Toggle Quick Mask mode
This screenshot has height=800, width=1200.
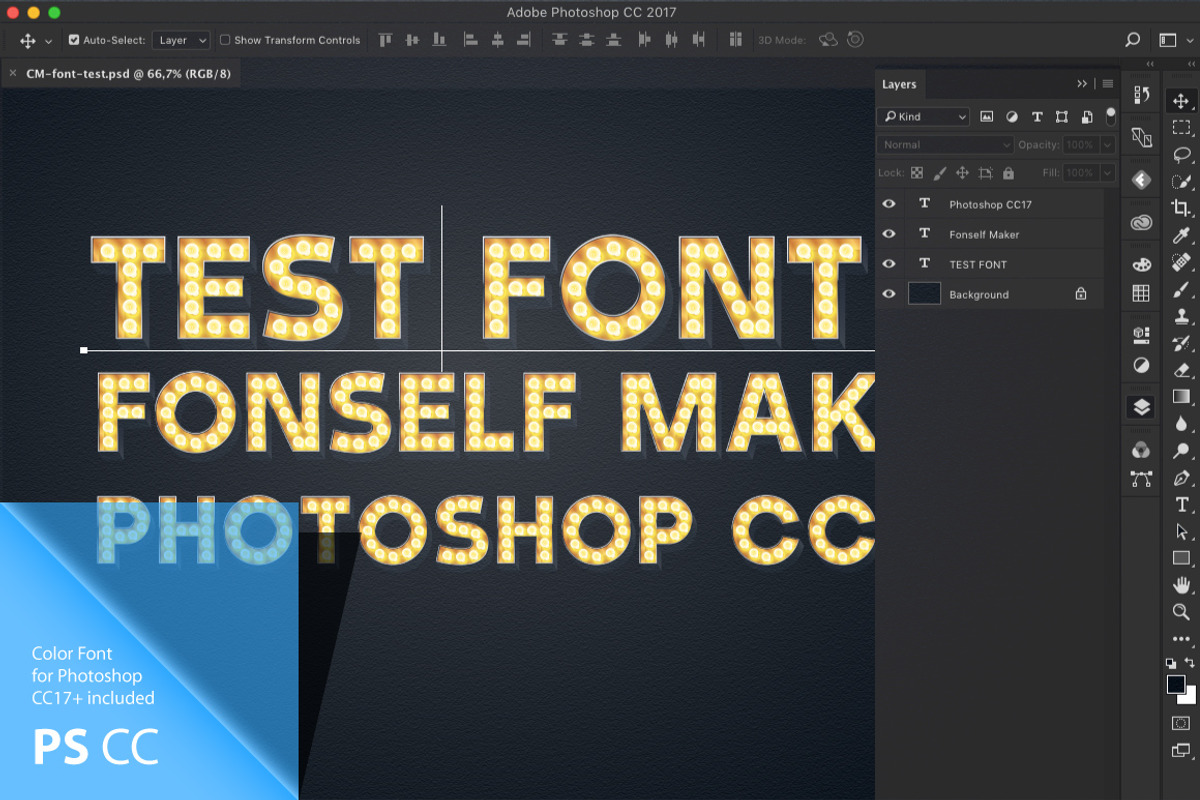(1181, 723)
